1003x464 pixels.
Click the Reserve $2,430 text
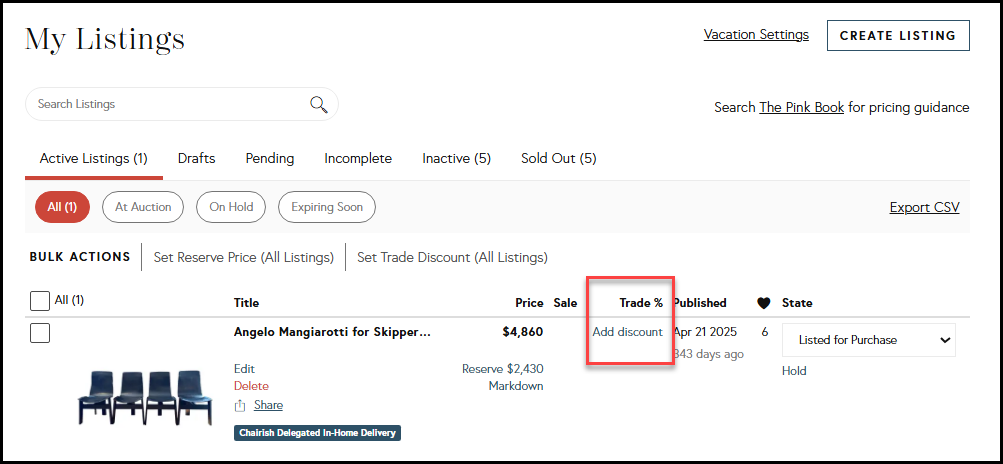point(503,369)
